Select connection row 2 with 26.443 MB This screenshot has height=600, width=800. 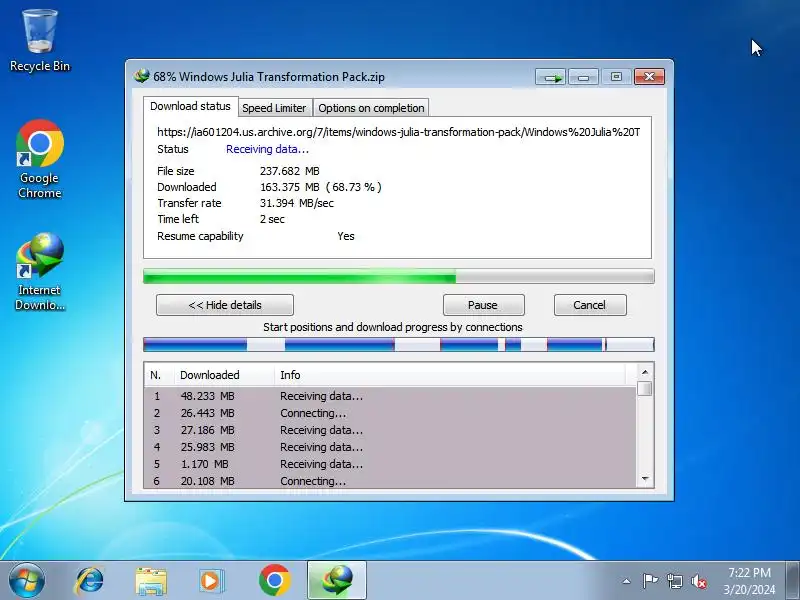[x=390, y=413]
